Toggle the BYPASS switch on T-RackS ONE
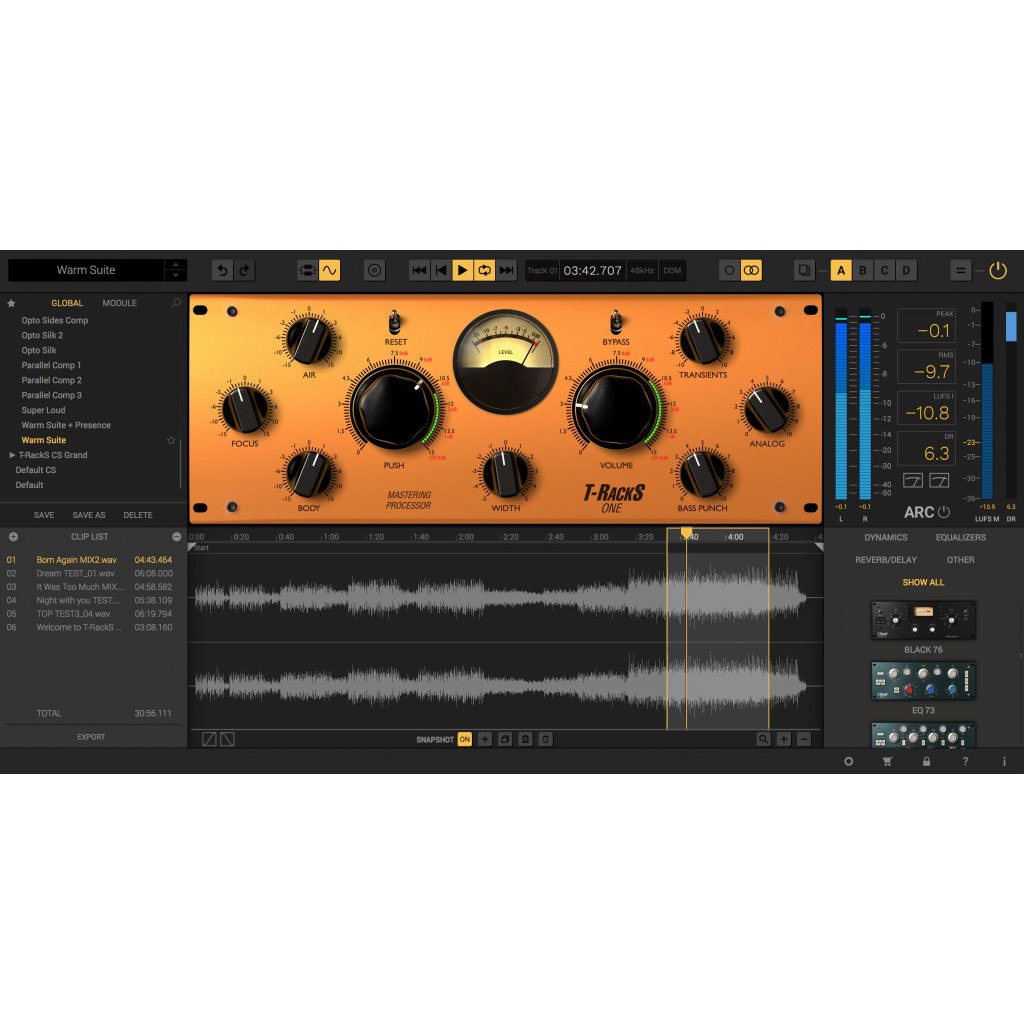The height and width of the screenshot is (1024, 1024). click(619, 323)
